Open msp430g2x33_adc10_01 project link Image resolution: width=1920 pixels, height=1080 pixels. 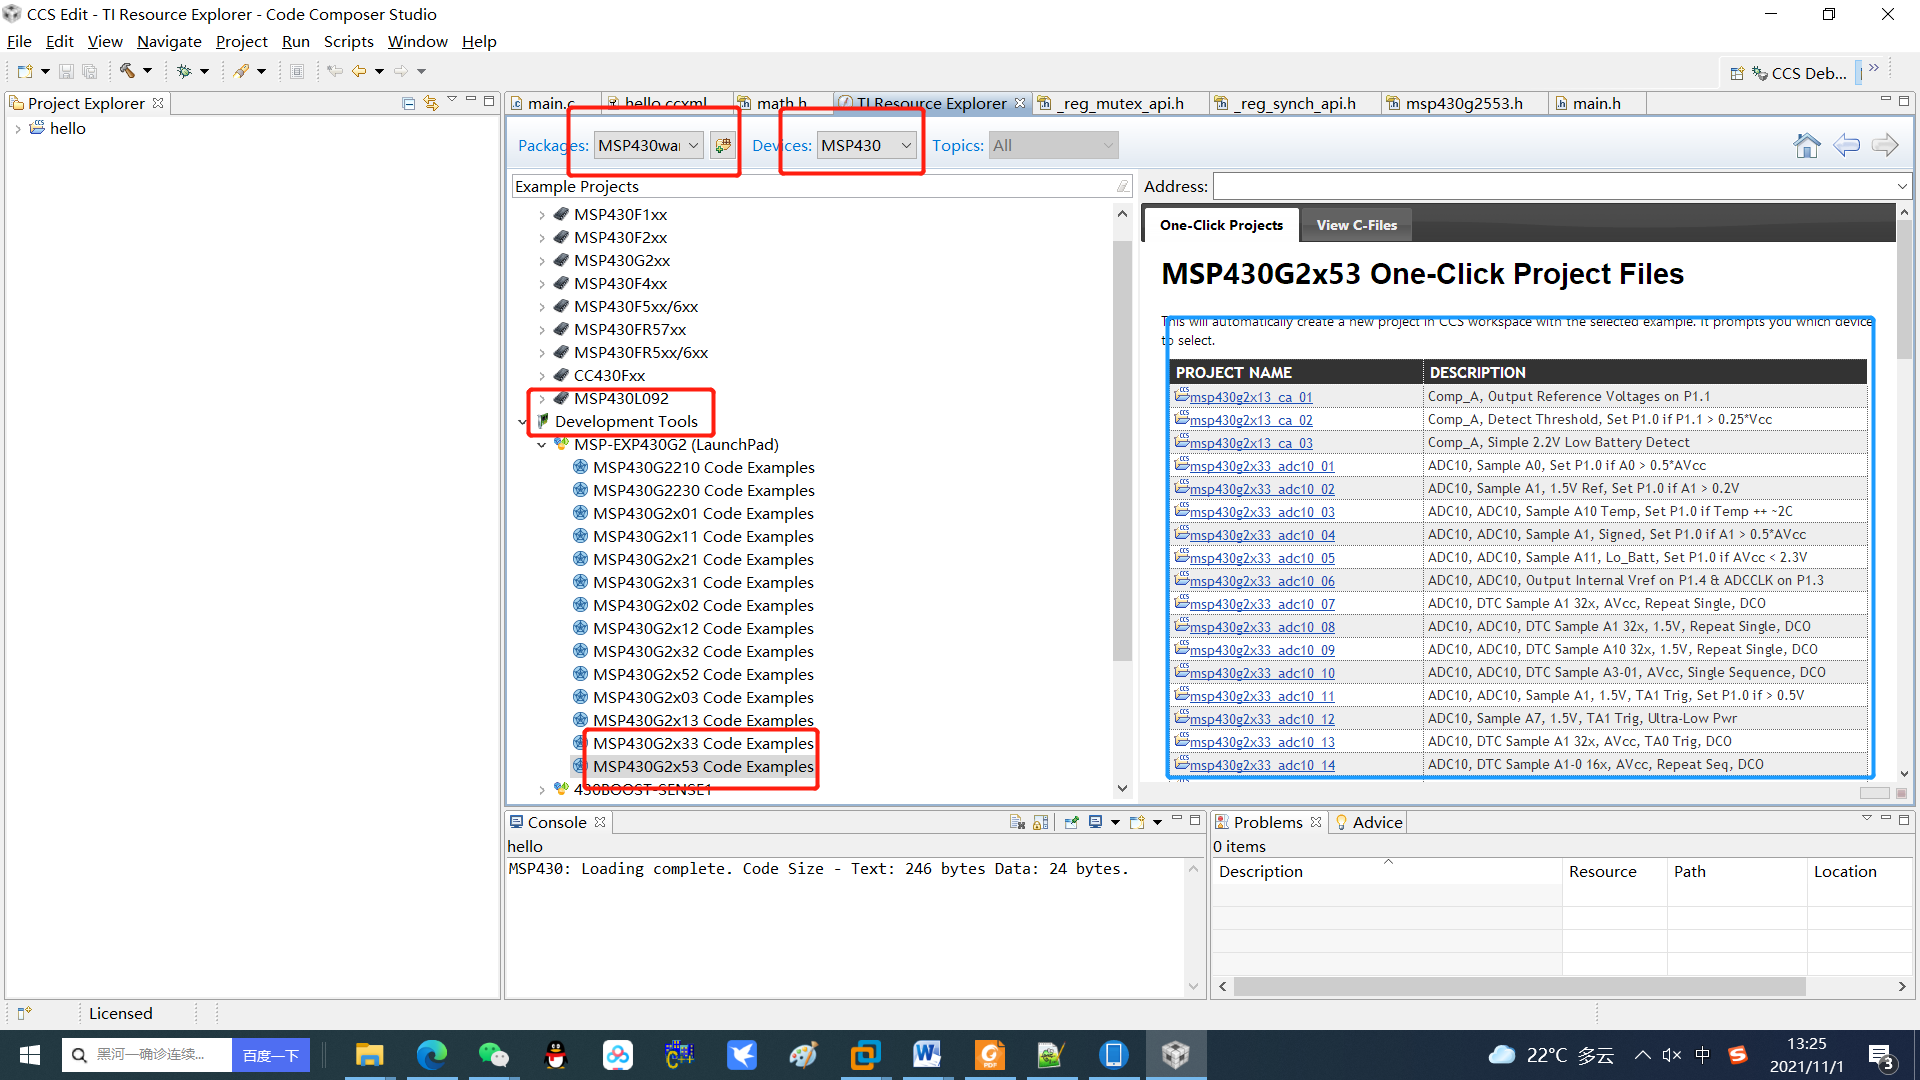(1261, 466)
